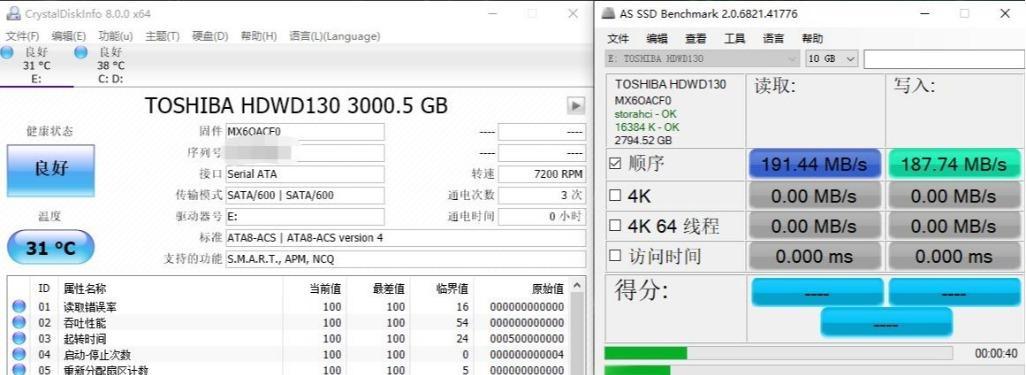
Task: Open 语言 menu in AS SSD Benchmark
Action: tap(773, 39)
